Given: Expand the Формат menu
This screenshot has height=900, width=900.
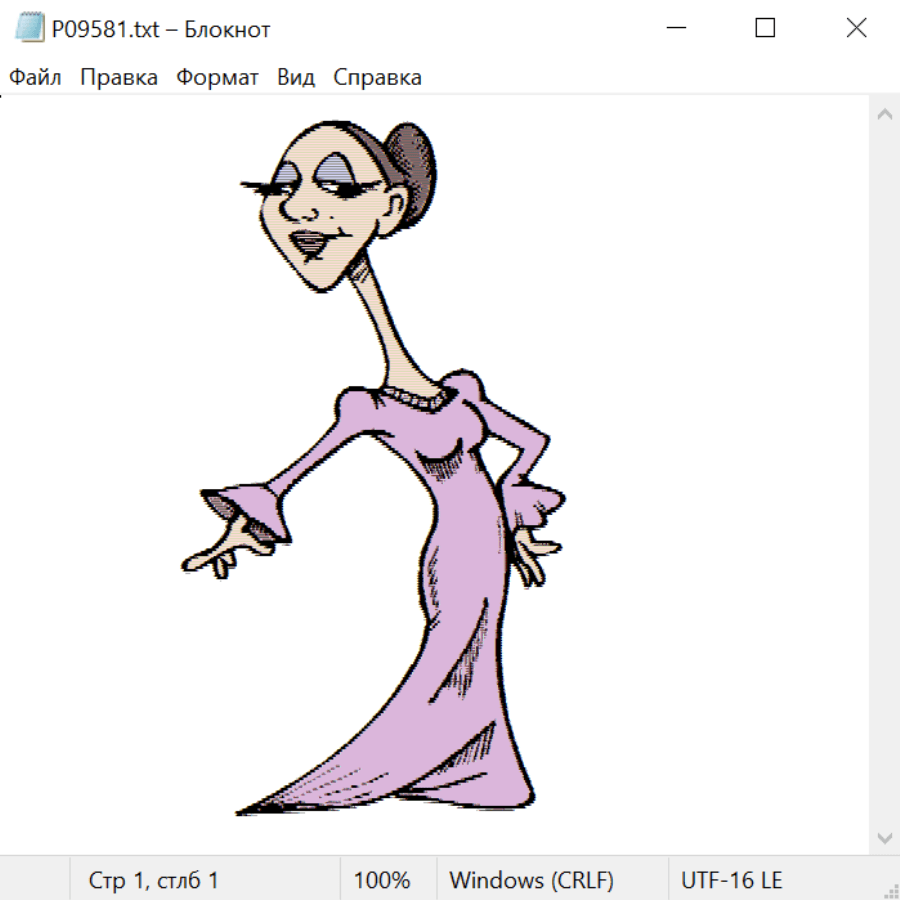Looking at the screenshot, I should 217,78.
